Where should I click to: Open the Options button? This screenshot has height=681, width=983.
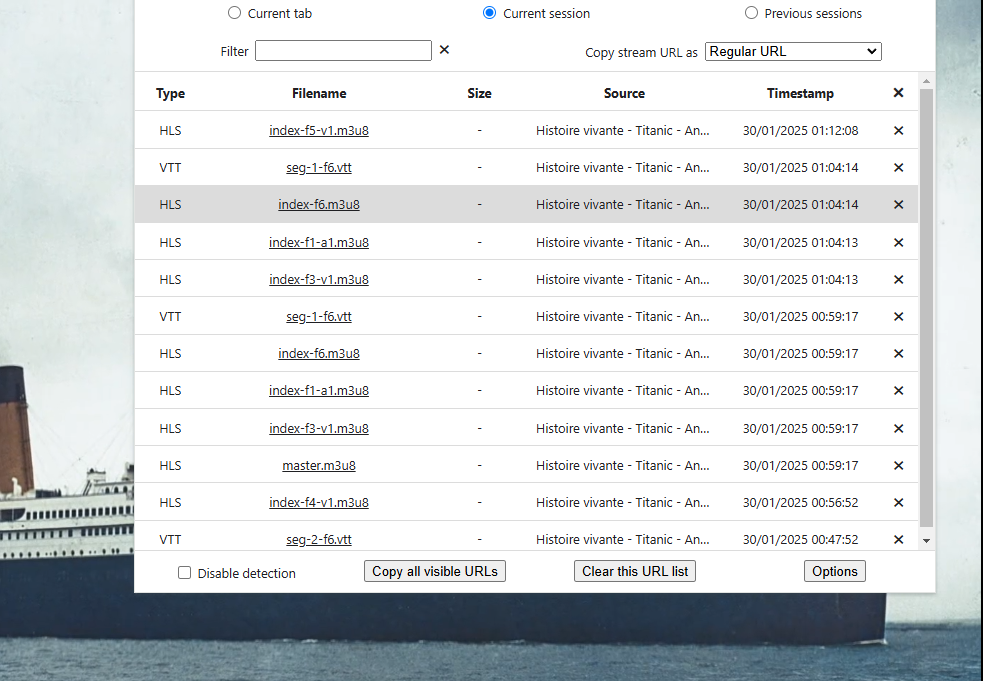[x=835, y=571]
